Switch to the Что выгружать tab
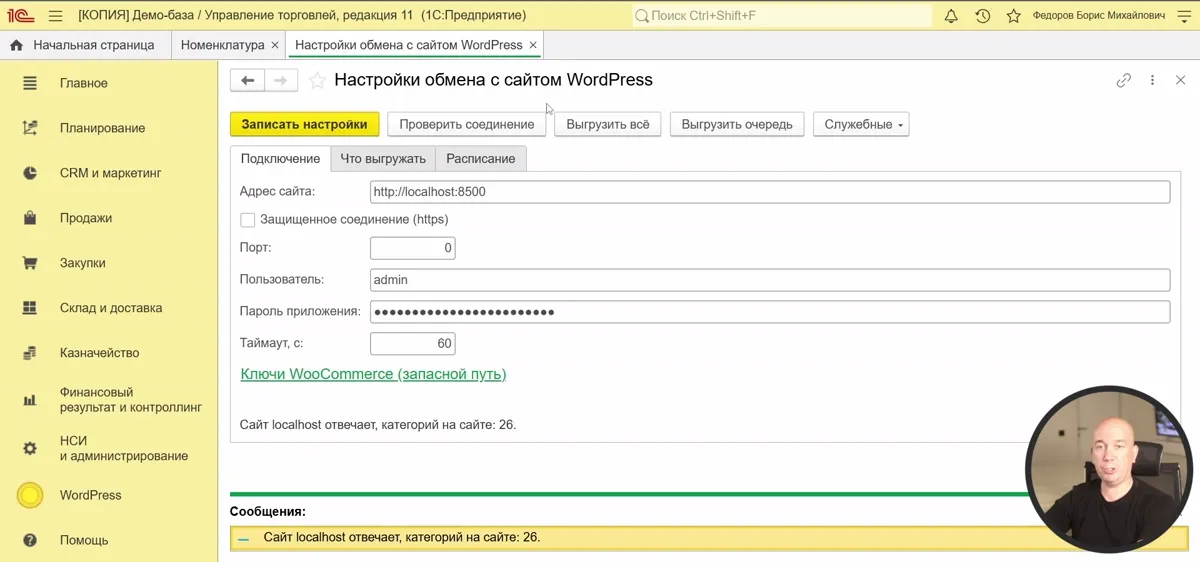The width and height of the screenshot is (1200, 562). coord(383,158)
